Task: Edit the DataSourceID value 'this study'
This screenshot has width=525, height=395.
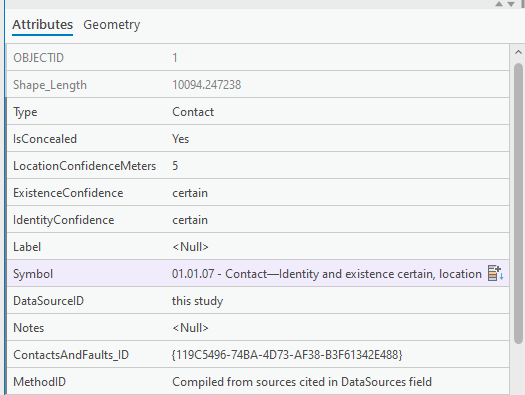Action: [x=198, y=301]
